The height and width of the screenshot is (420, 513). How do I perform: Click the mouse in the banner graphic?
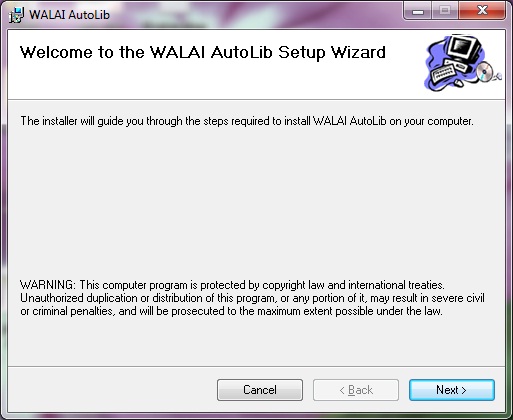pos(459,82)
